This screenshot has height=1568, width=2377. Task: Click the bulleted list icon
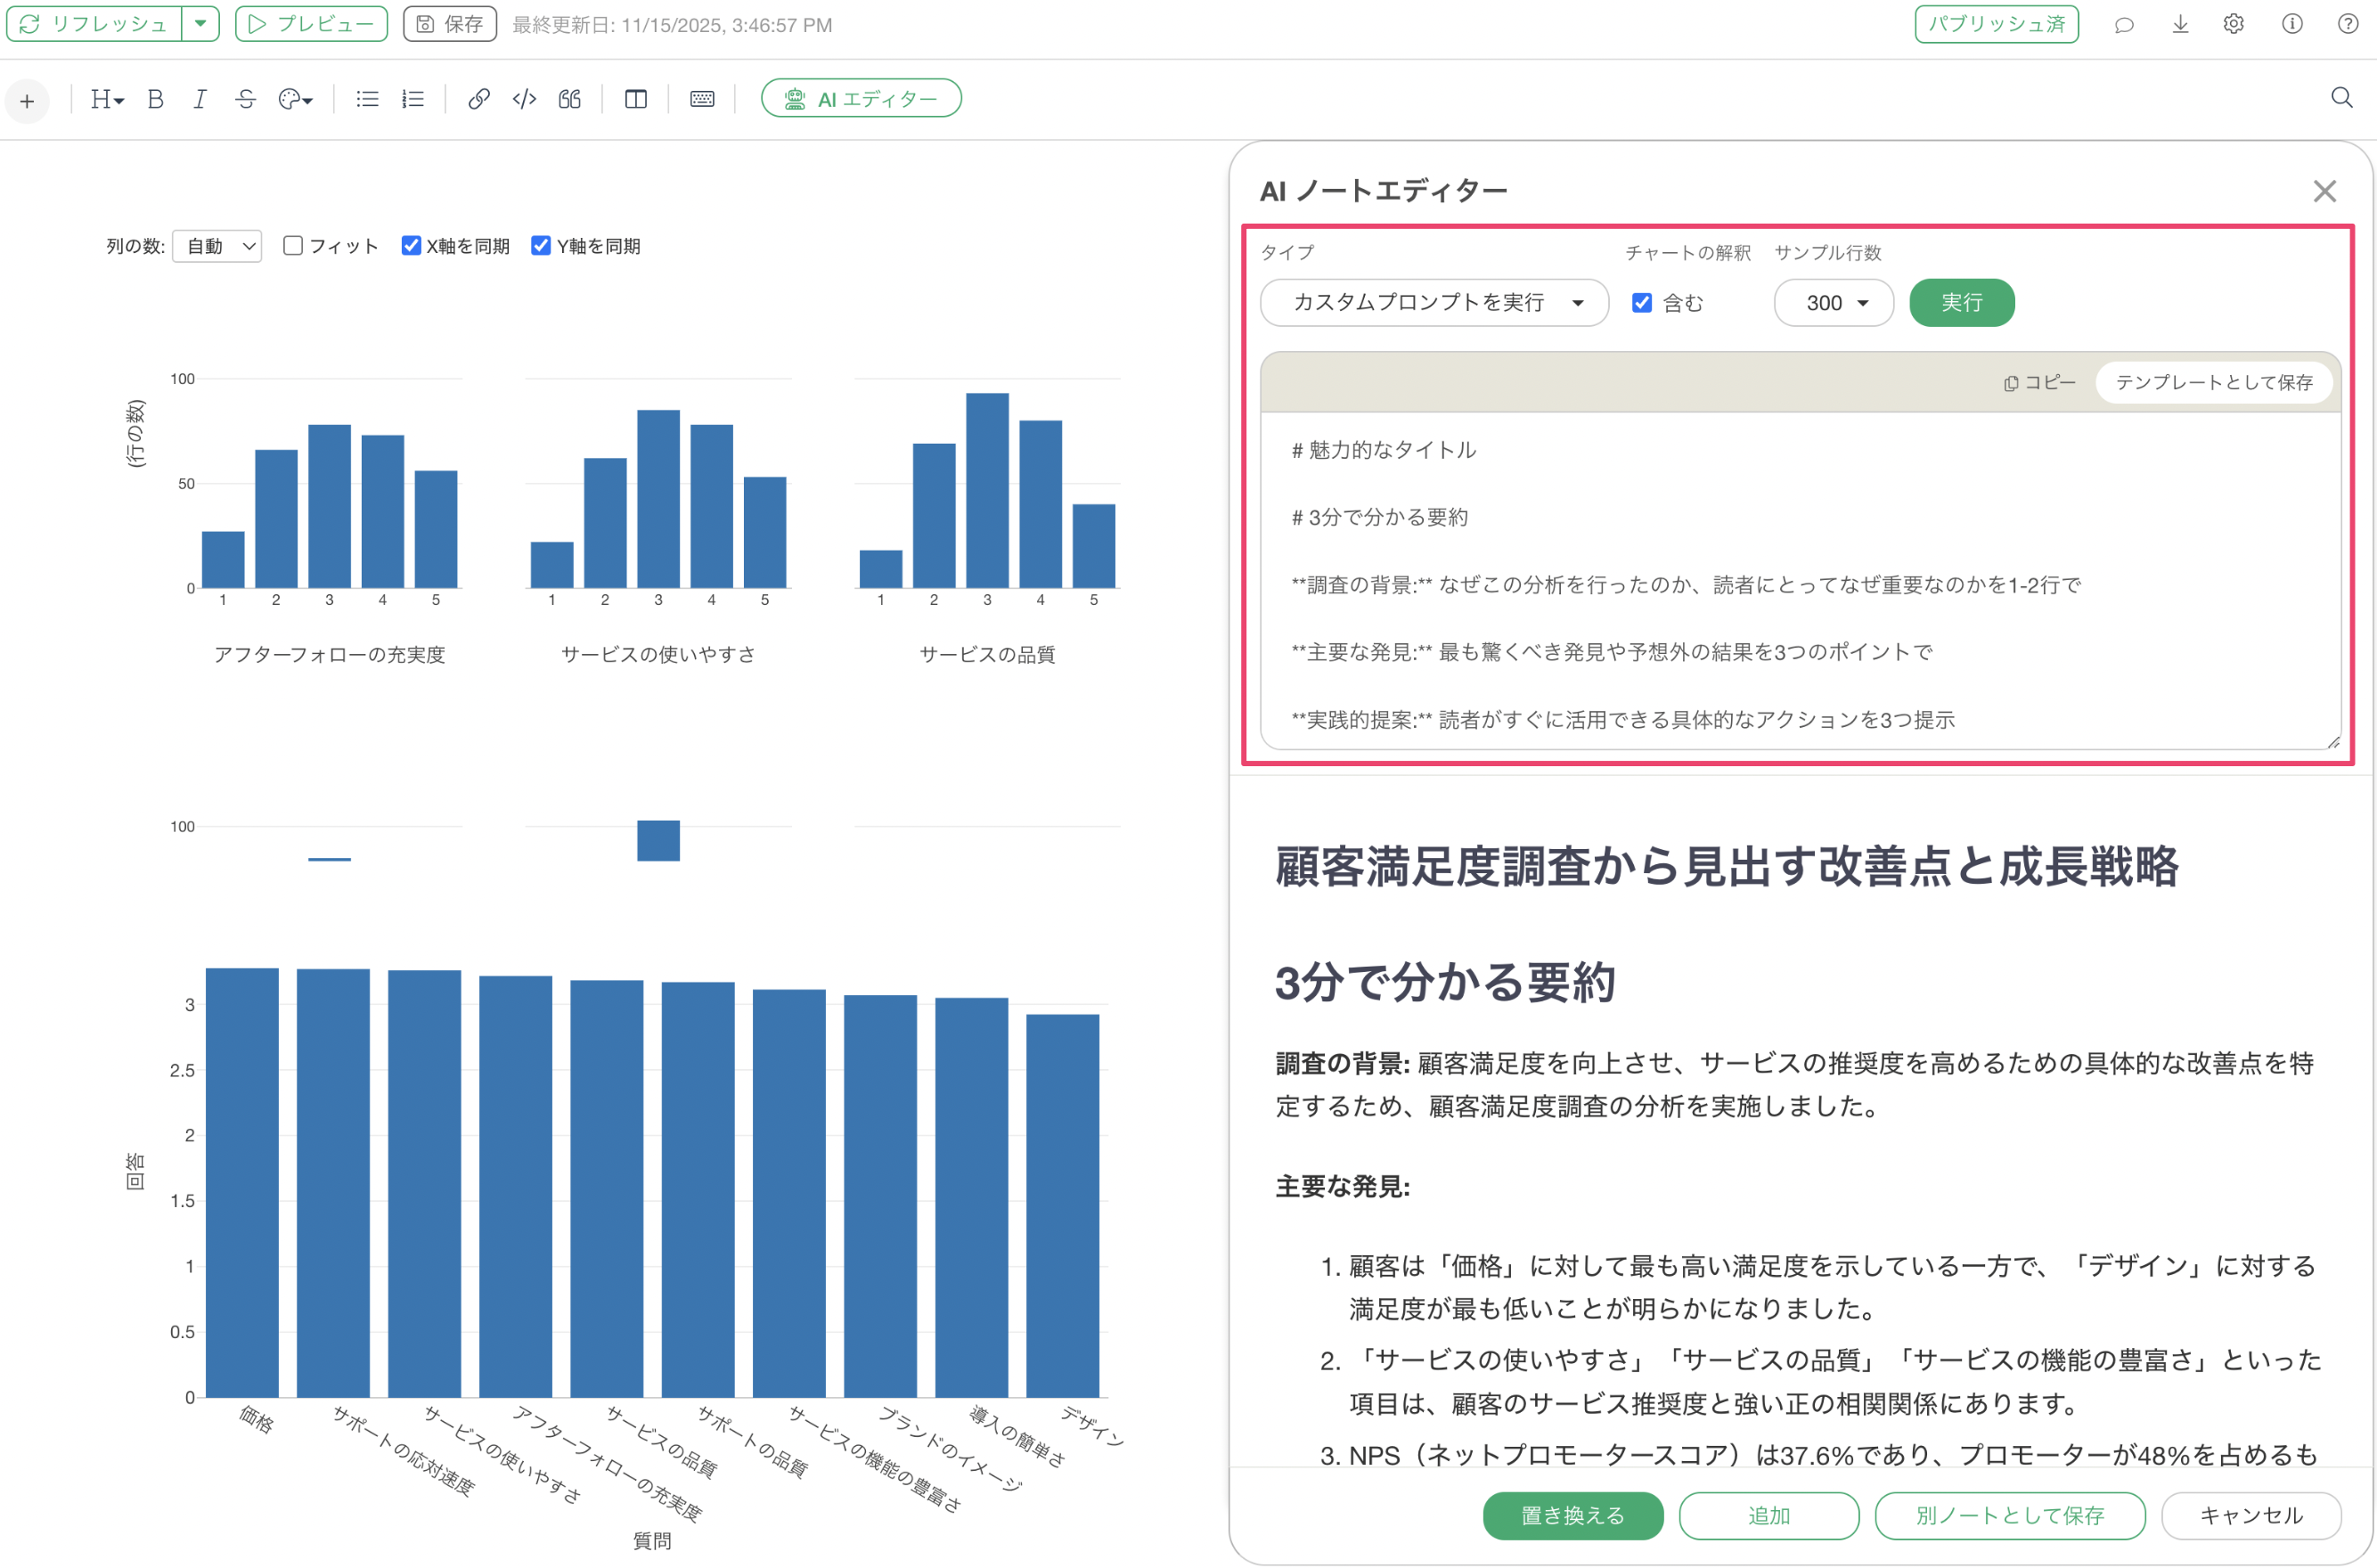(367, 99)
